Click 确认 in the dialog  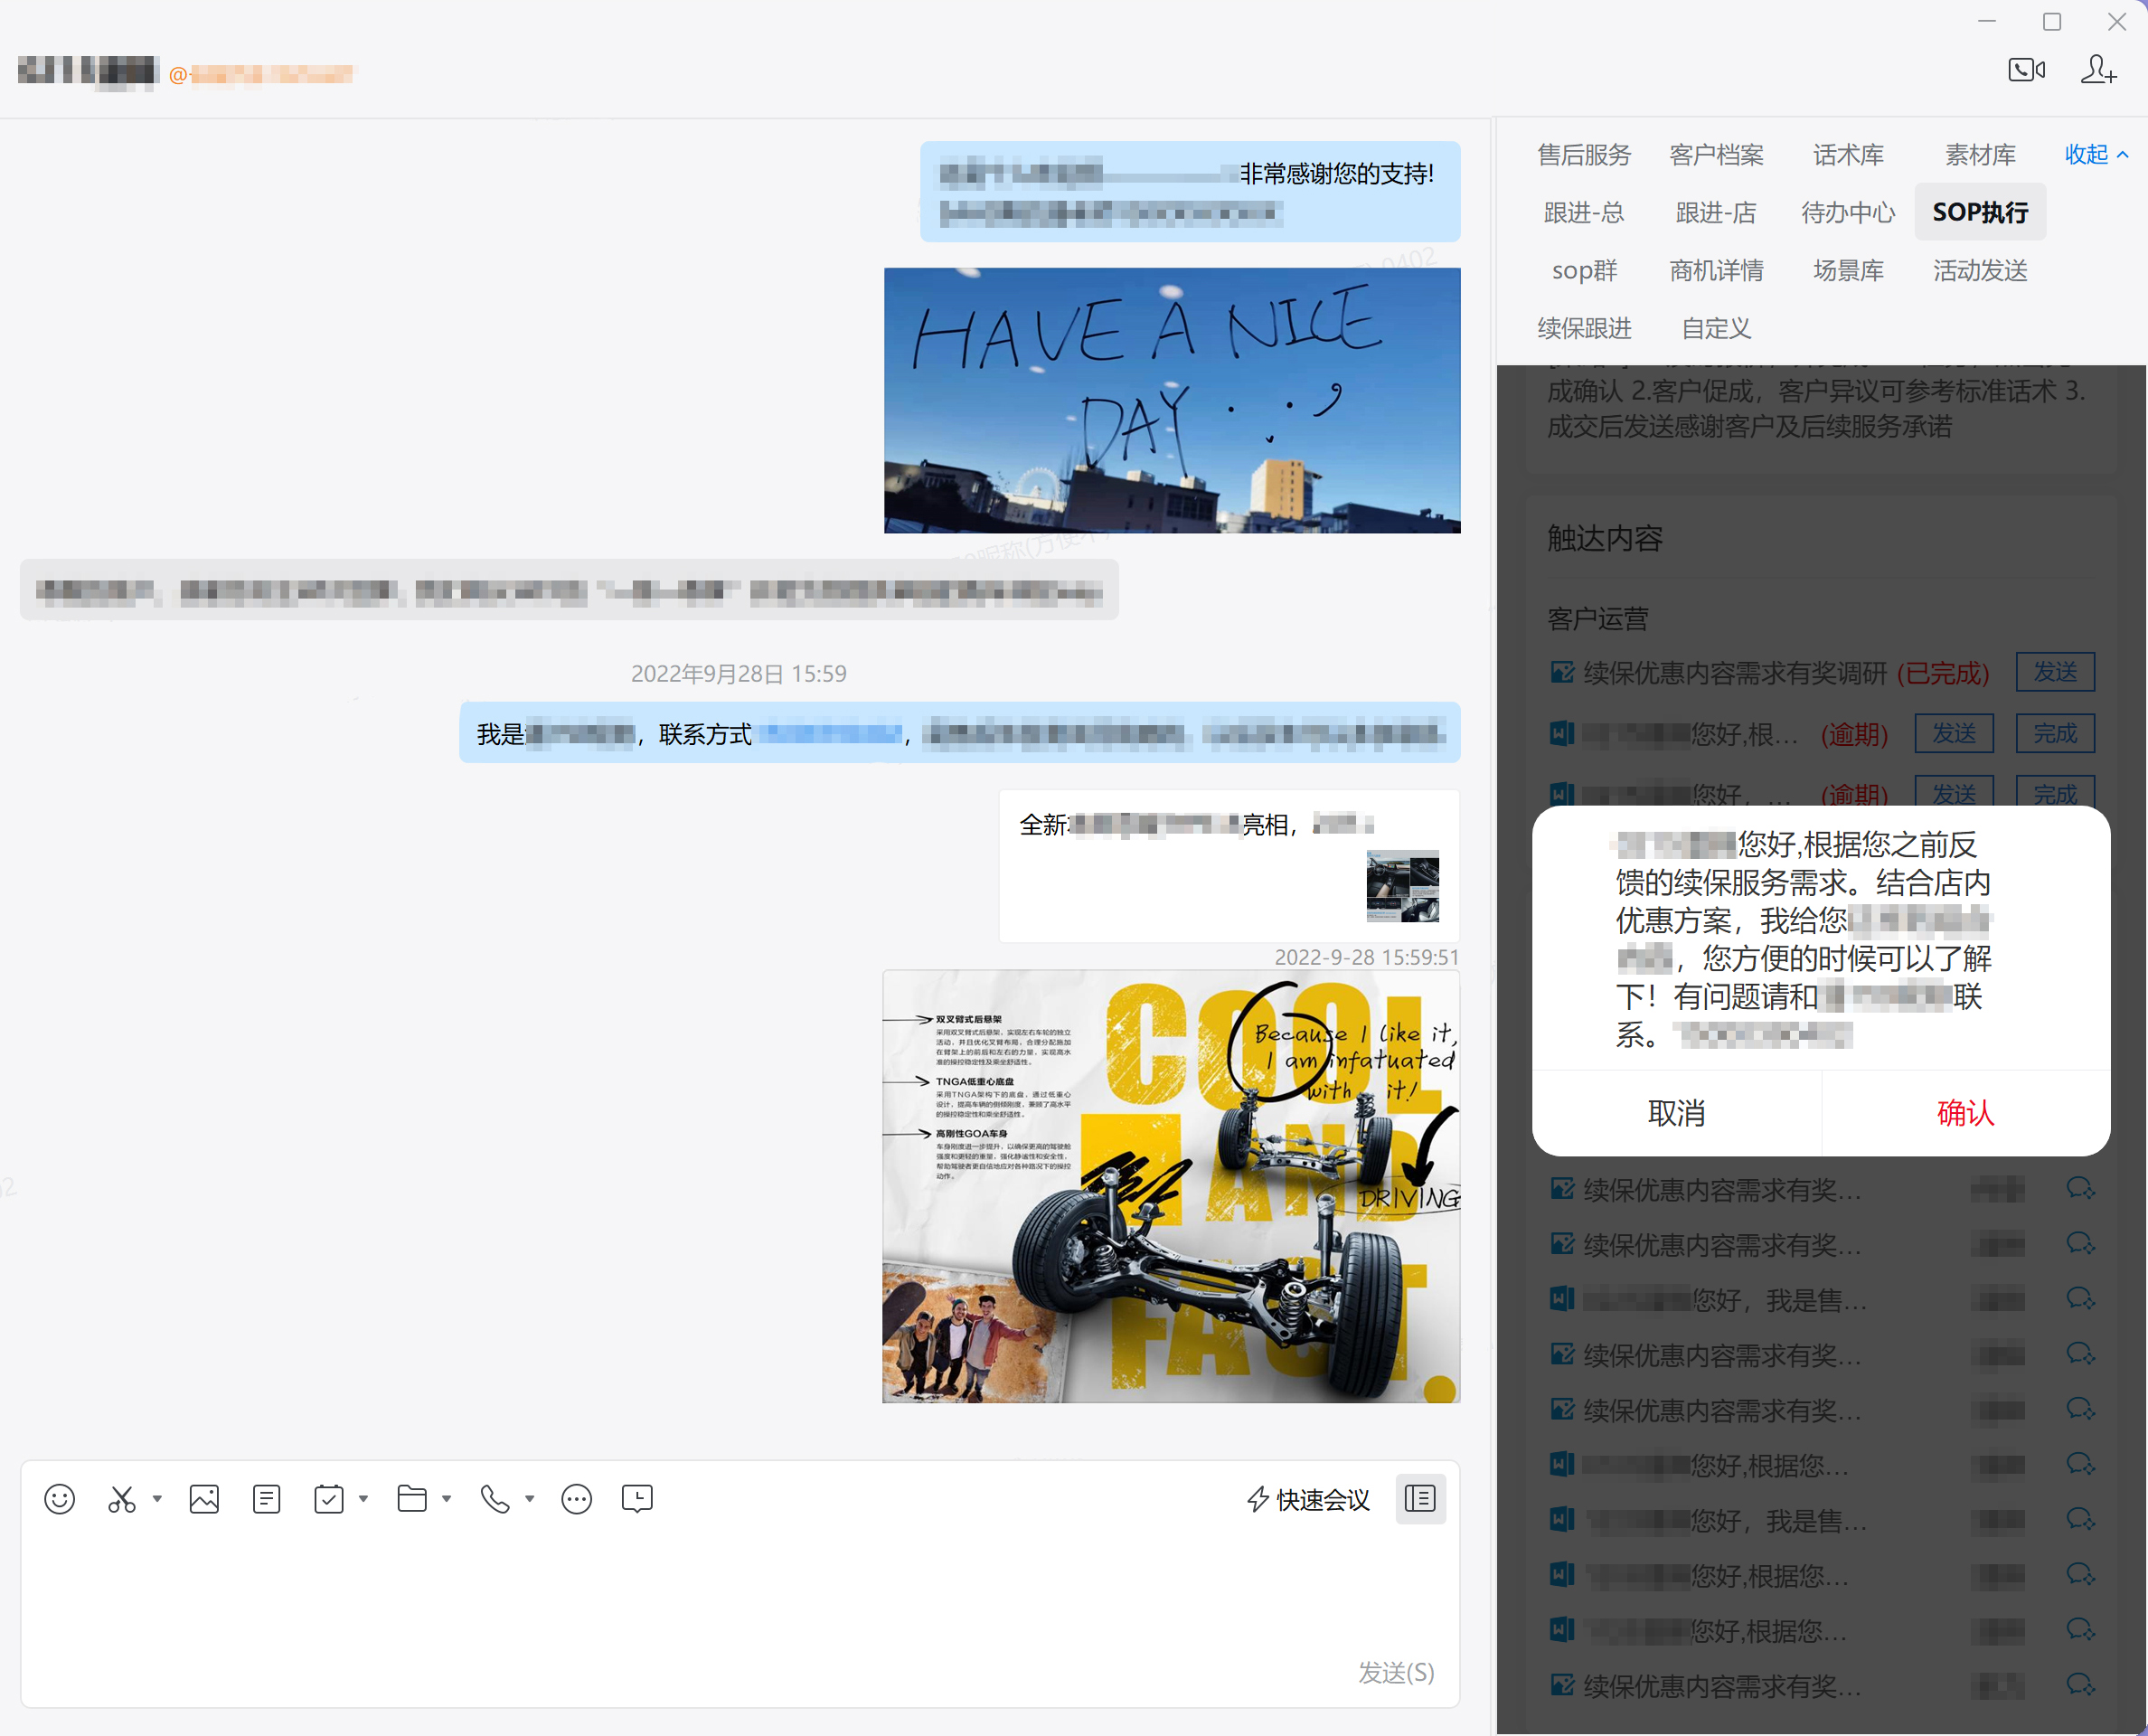tap(1965, 1113)
